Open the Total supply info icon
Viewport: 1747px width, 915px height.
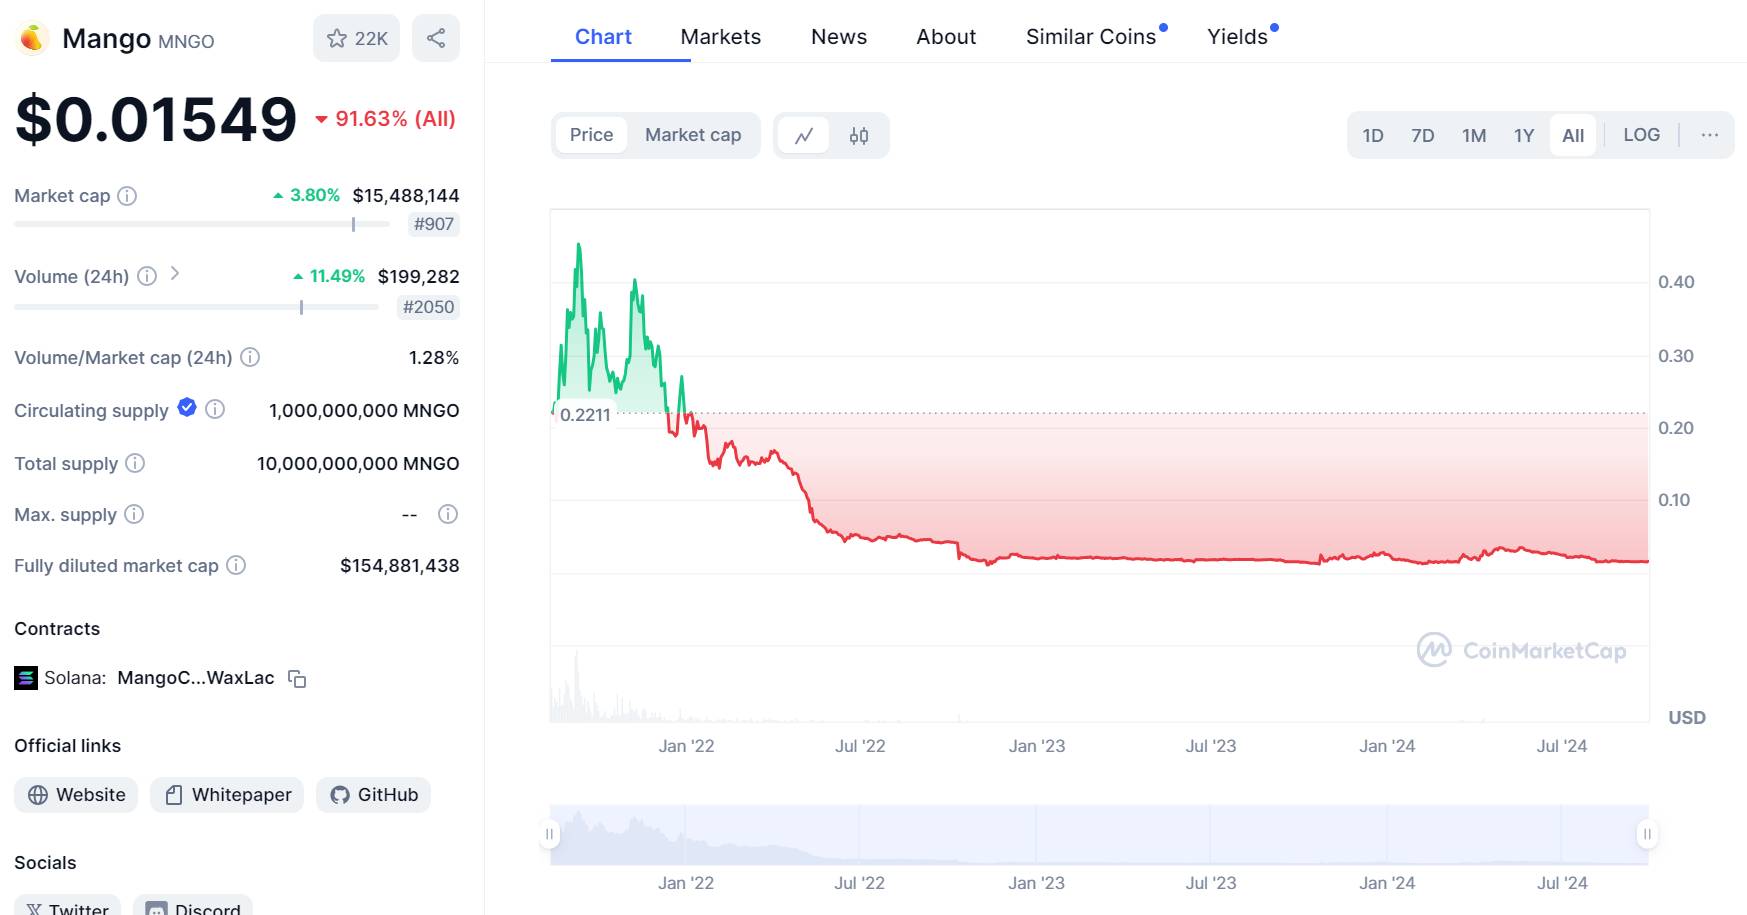point(135,463)
